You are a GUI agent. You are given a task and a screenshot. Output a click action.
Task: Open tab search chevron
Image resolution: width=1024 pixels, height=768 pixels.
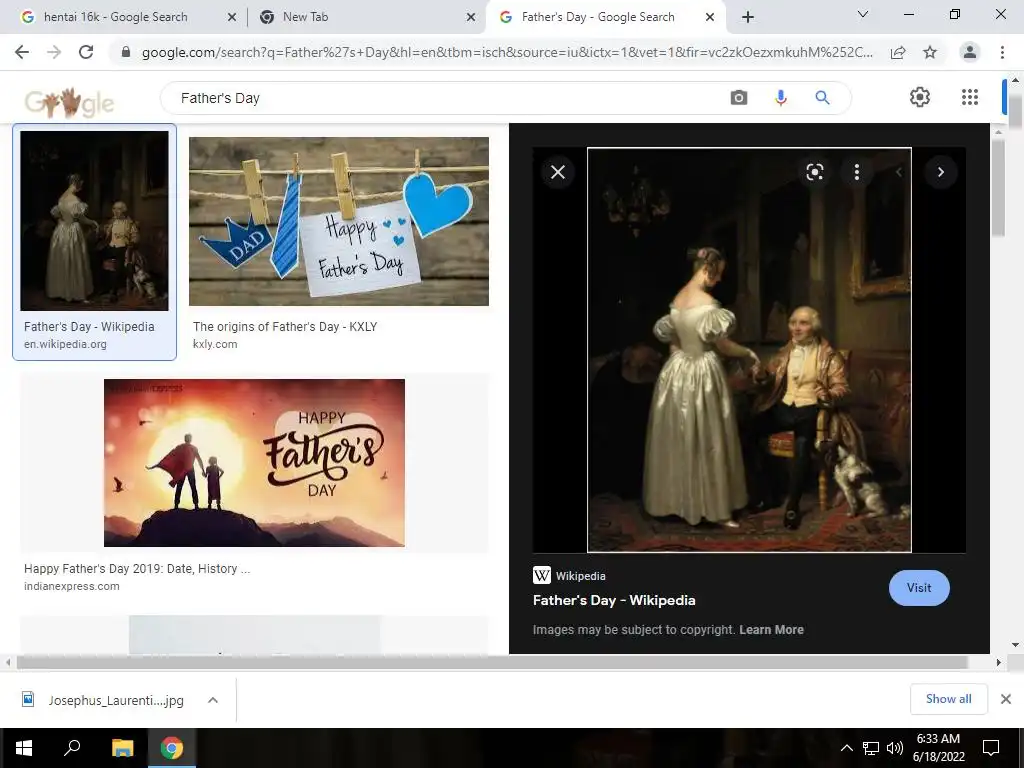(x=863, y=14)
